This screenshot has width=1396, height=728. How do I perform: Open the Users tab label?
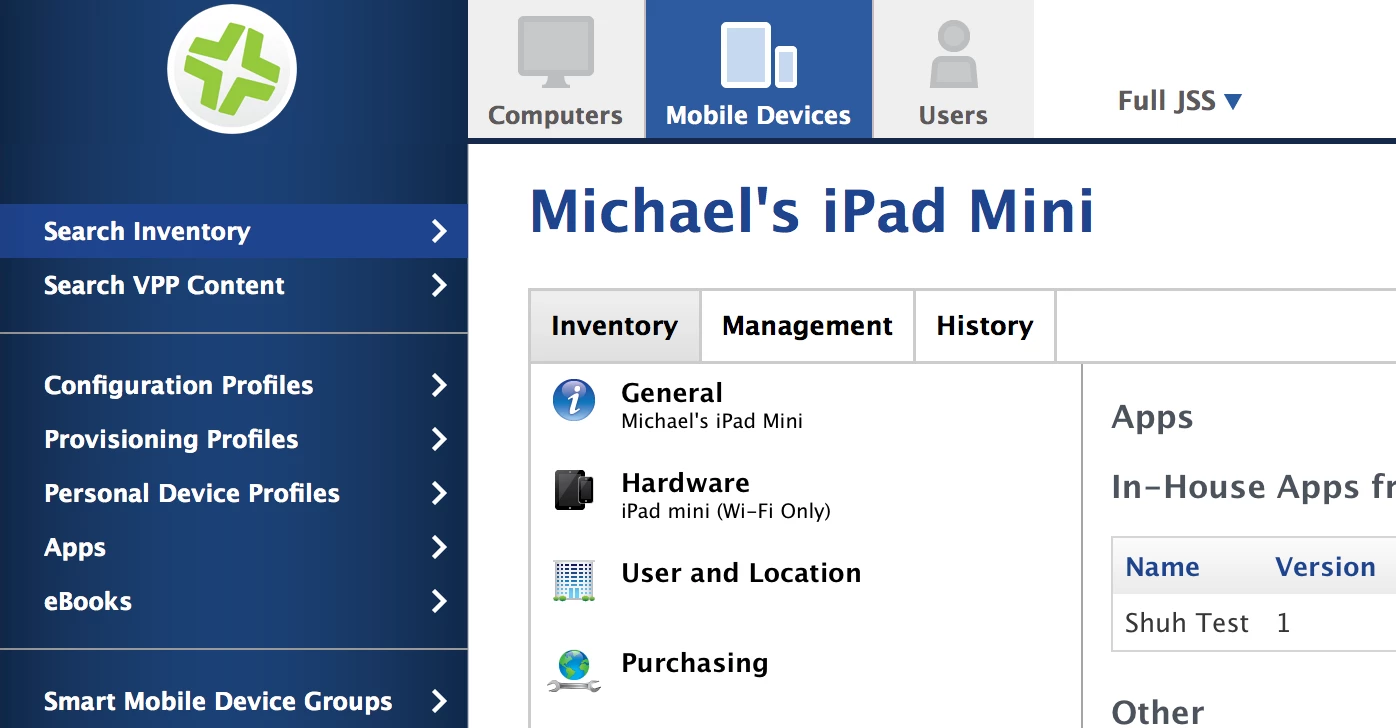point(953,116)
